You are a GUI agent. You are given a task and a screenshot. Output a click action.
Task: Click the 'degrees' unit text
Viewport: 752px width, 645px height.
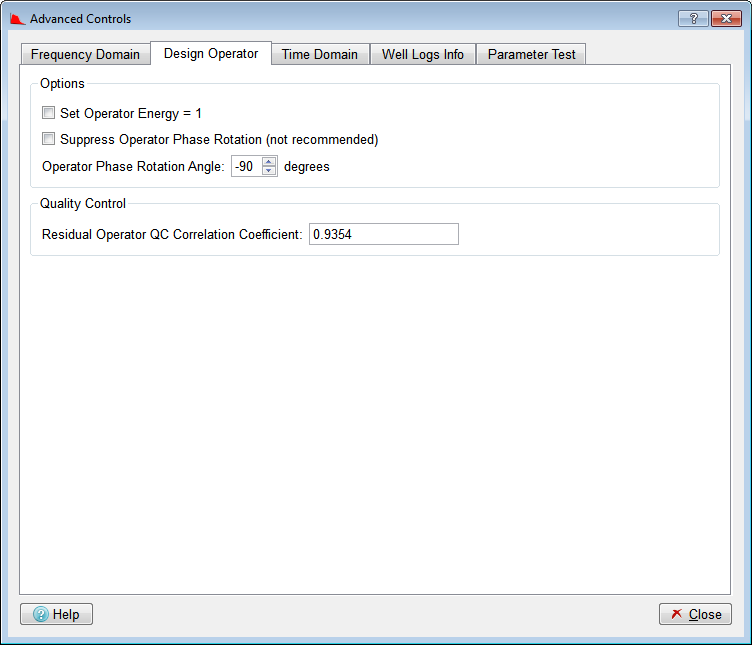pos(307,167)
